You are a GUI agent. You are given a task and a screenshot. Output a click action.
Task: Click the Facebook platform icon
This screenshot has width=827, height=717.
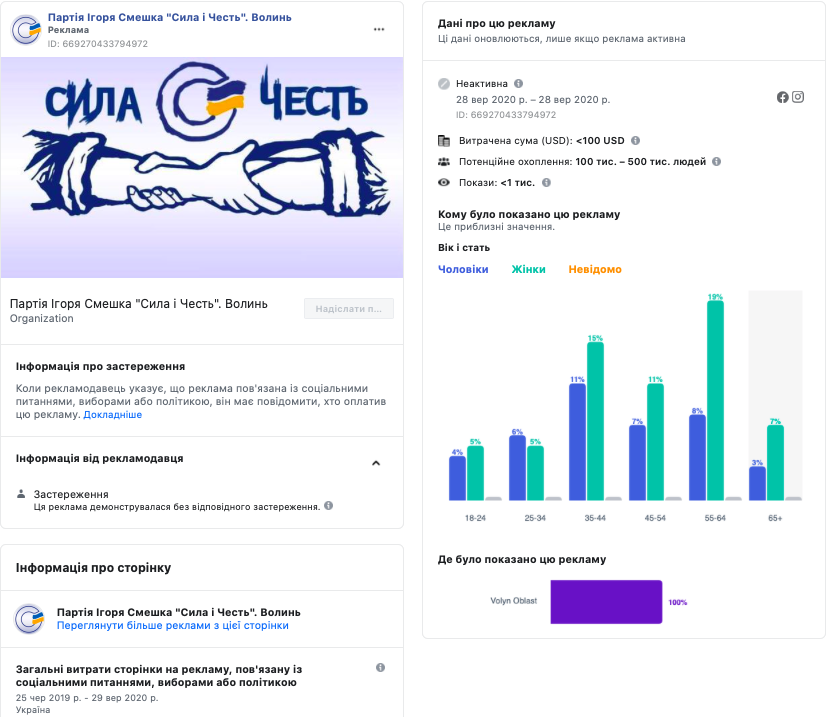click(x=783, y=97)
